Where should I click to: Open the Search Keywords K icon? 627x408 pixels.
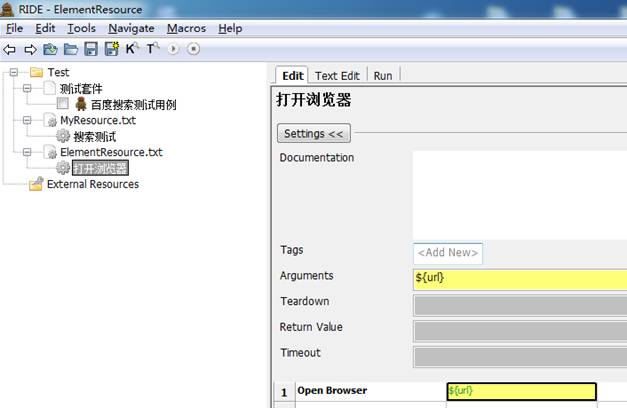pos(131,48)
